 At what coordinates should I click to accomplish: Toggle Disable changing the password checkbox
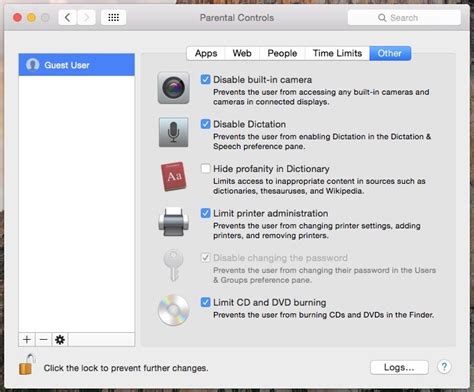(x=205, y=258)
